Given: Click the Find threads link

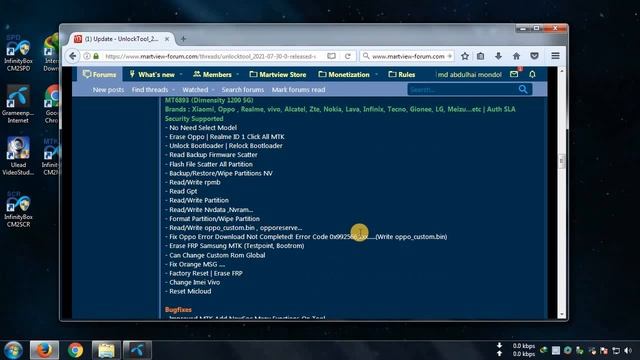Looking at the screenshot, I should click(x=150, y=90).
